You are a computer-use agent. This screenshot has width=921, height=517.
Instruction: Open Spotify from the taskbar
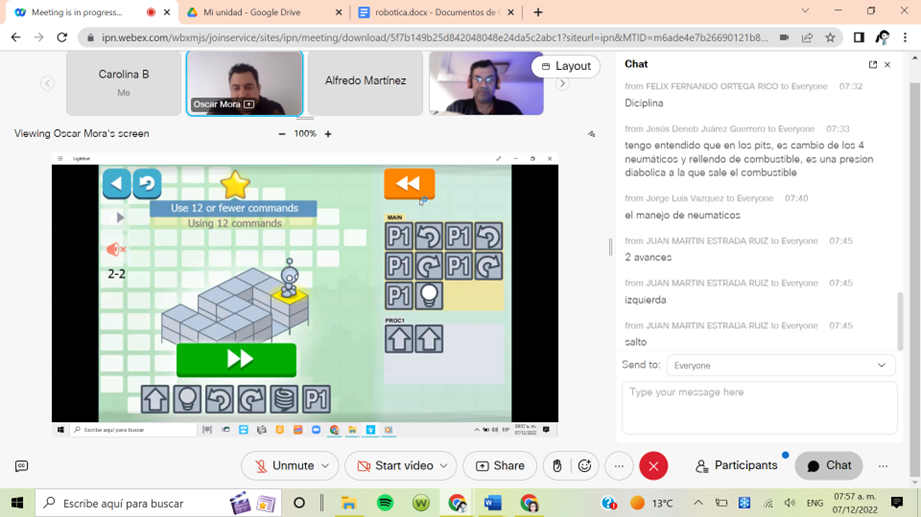point(385,503)
